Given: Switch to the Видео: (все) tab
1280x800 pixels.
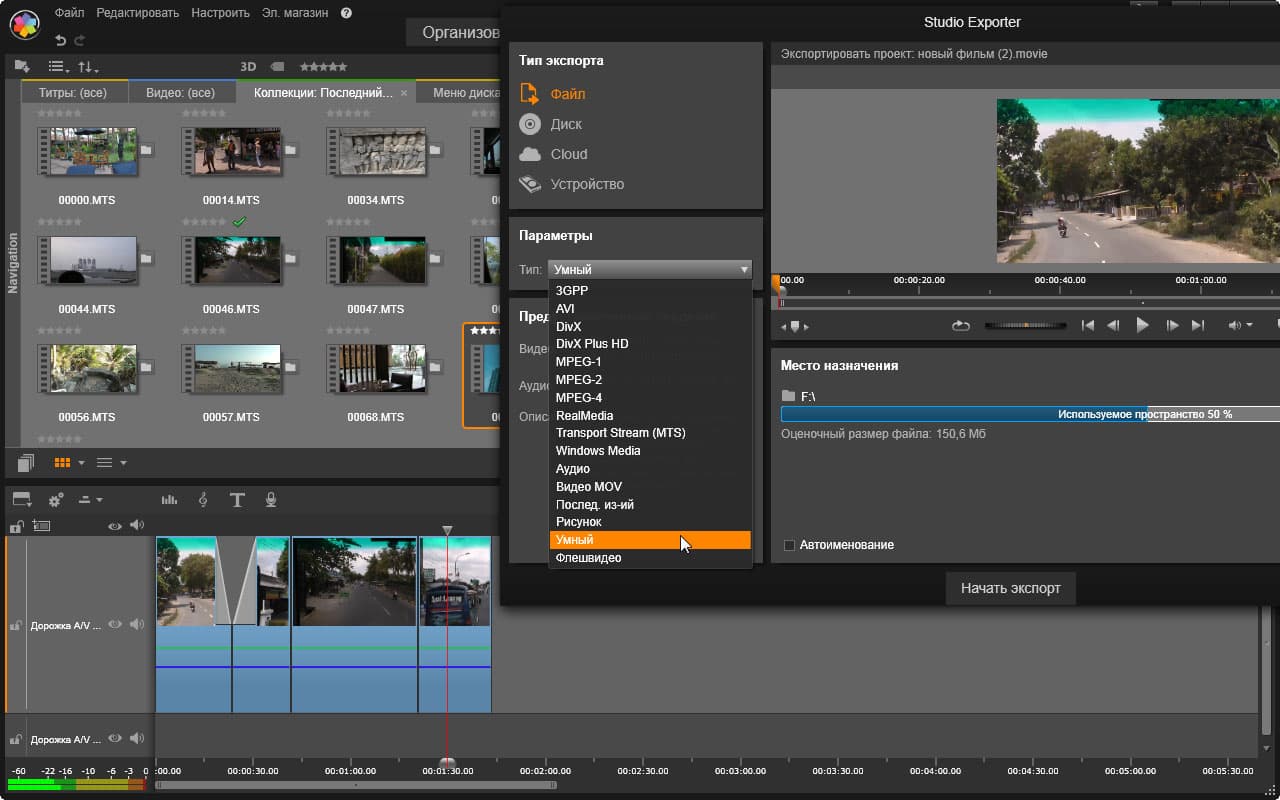Looking at the screenshot, I should click(x=181, y=92).
